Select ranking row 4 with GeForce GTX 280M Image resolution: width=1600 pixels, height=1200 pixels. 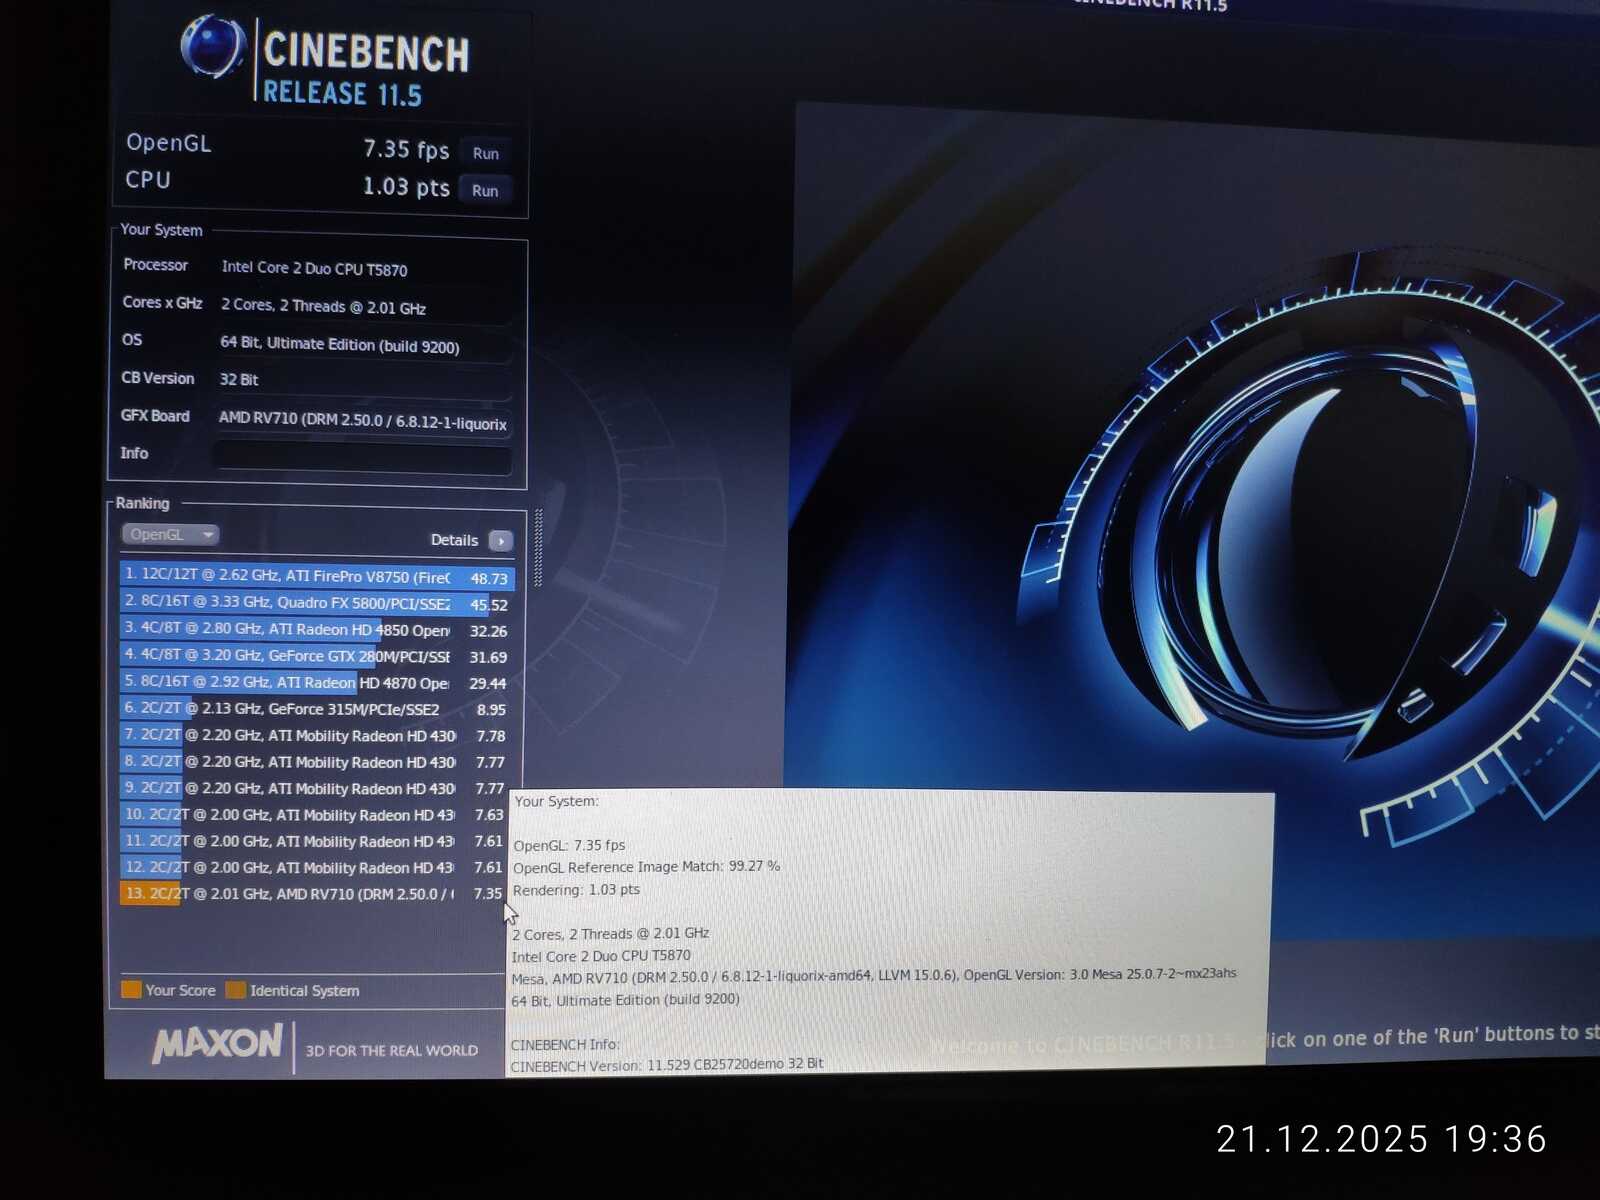coord(316,656)
